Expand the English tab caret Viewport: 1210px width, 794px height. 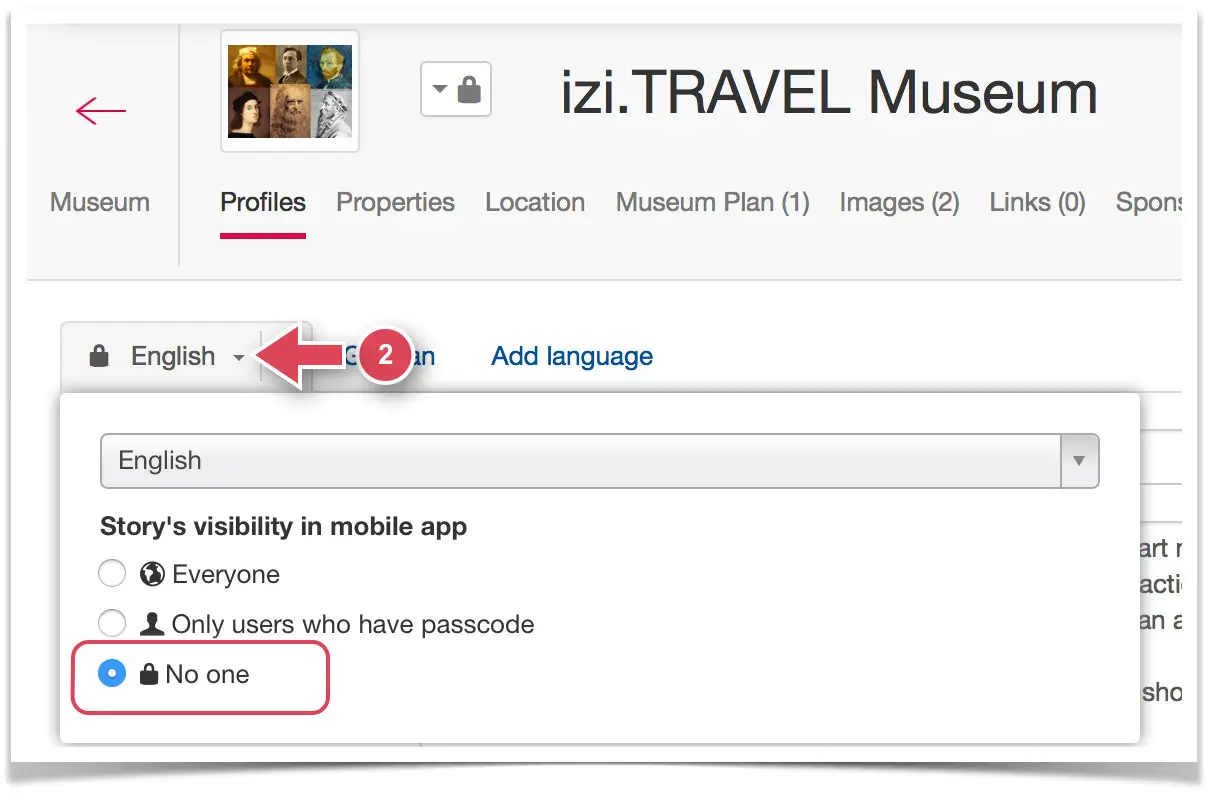pyautogui.click(x=239, y=358)
